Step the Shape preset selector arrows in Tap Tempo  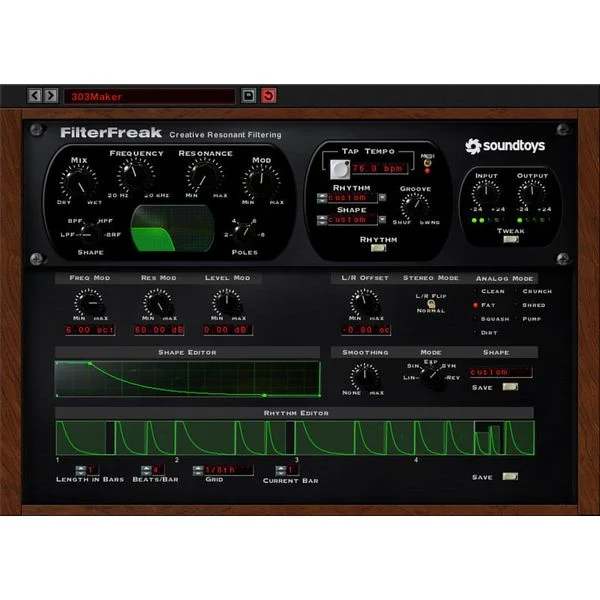tap(322, 220)
